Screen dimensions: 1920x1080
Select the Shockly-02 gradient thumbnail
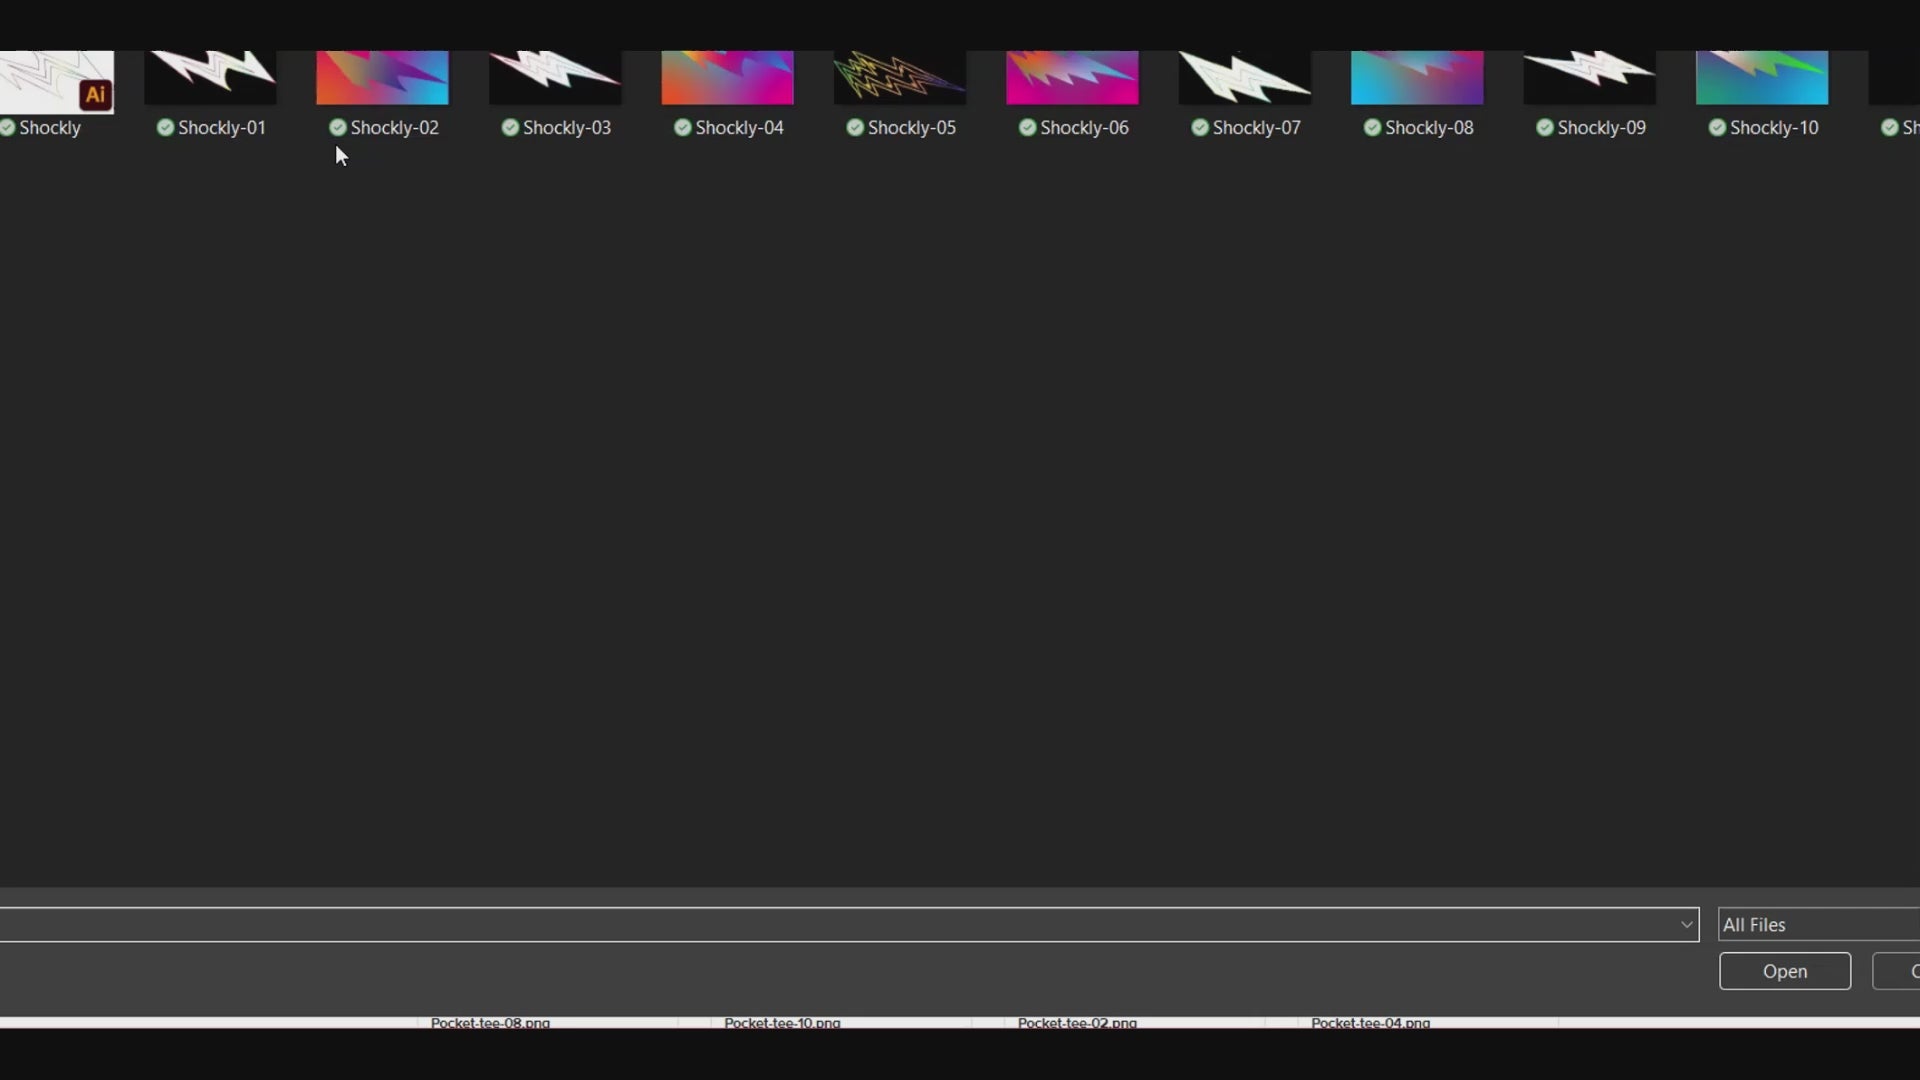pyautogui.click(x=382, y=77)
